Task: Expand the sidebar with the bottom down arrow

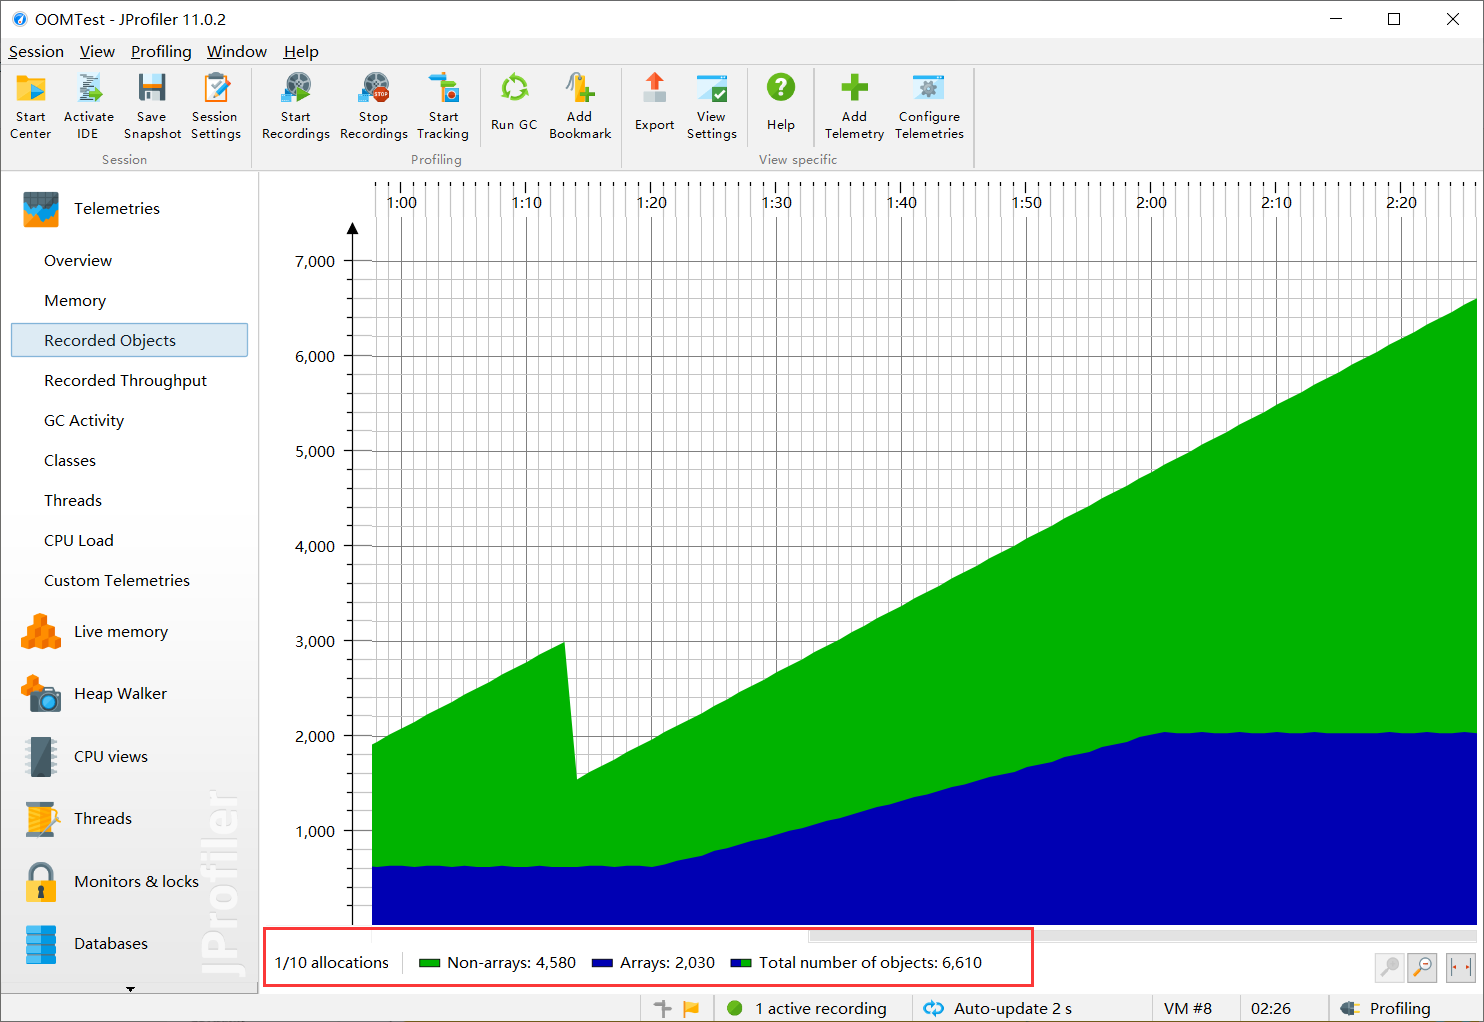Action: pos(130,989)
